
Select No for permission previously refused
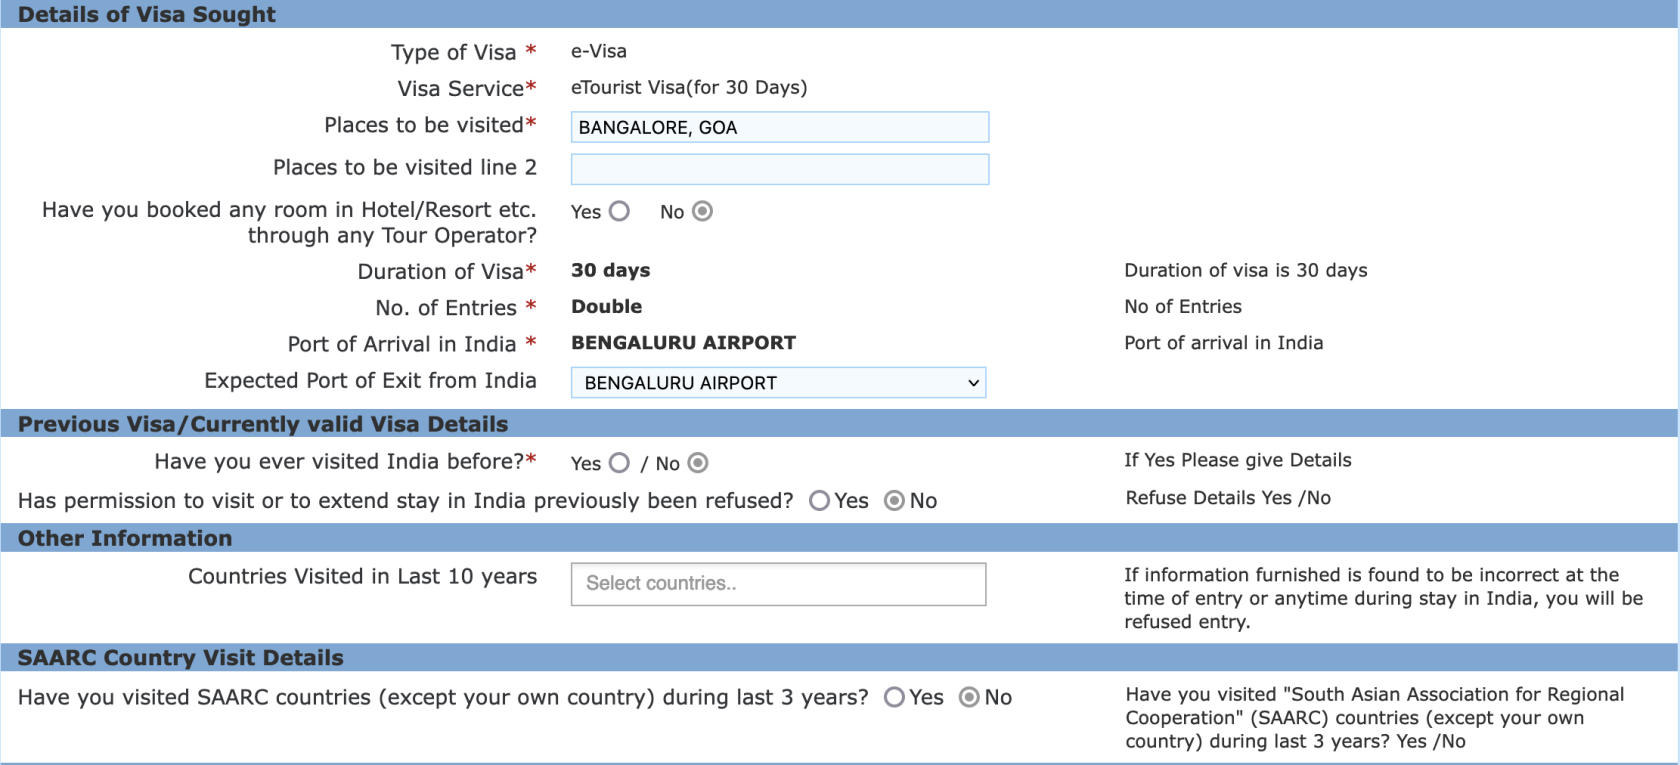click(x=895, y=501)
